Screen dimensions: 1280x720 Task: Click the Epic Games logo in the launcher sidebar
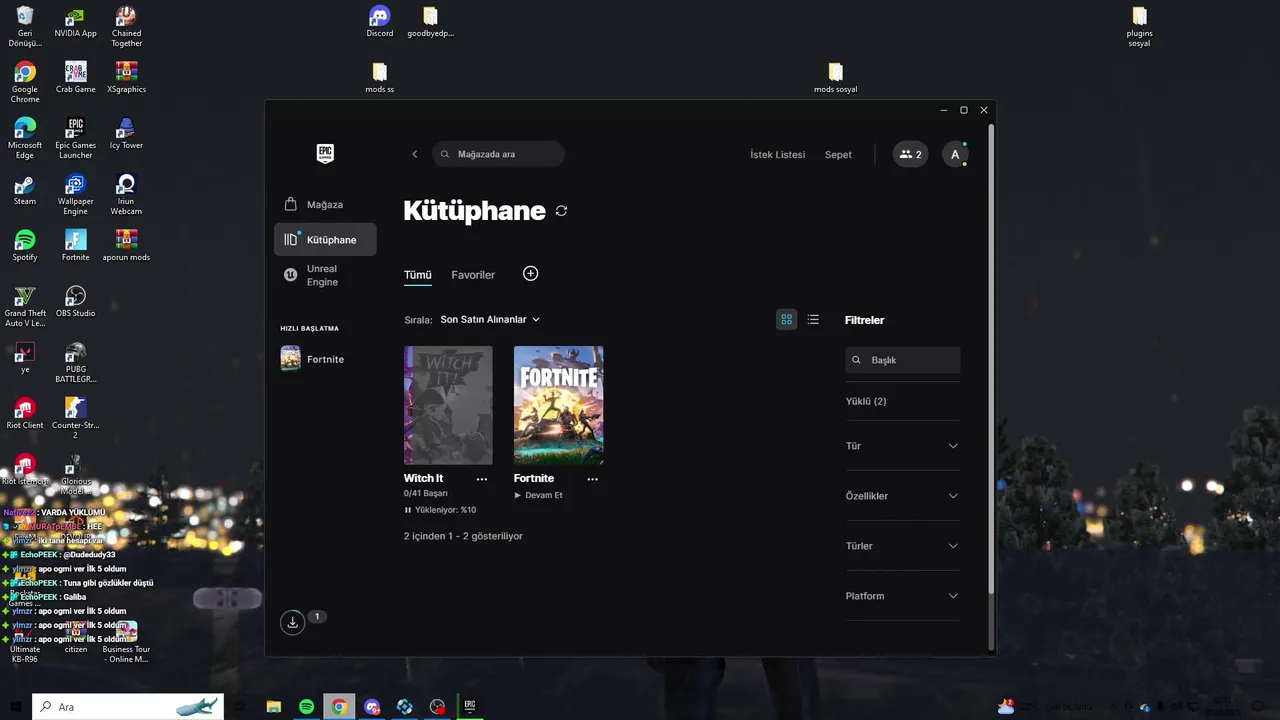pos(325,153)
